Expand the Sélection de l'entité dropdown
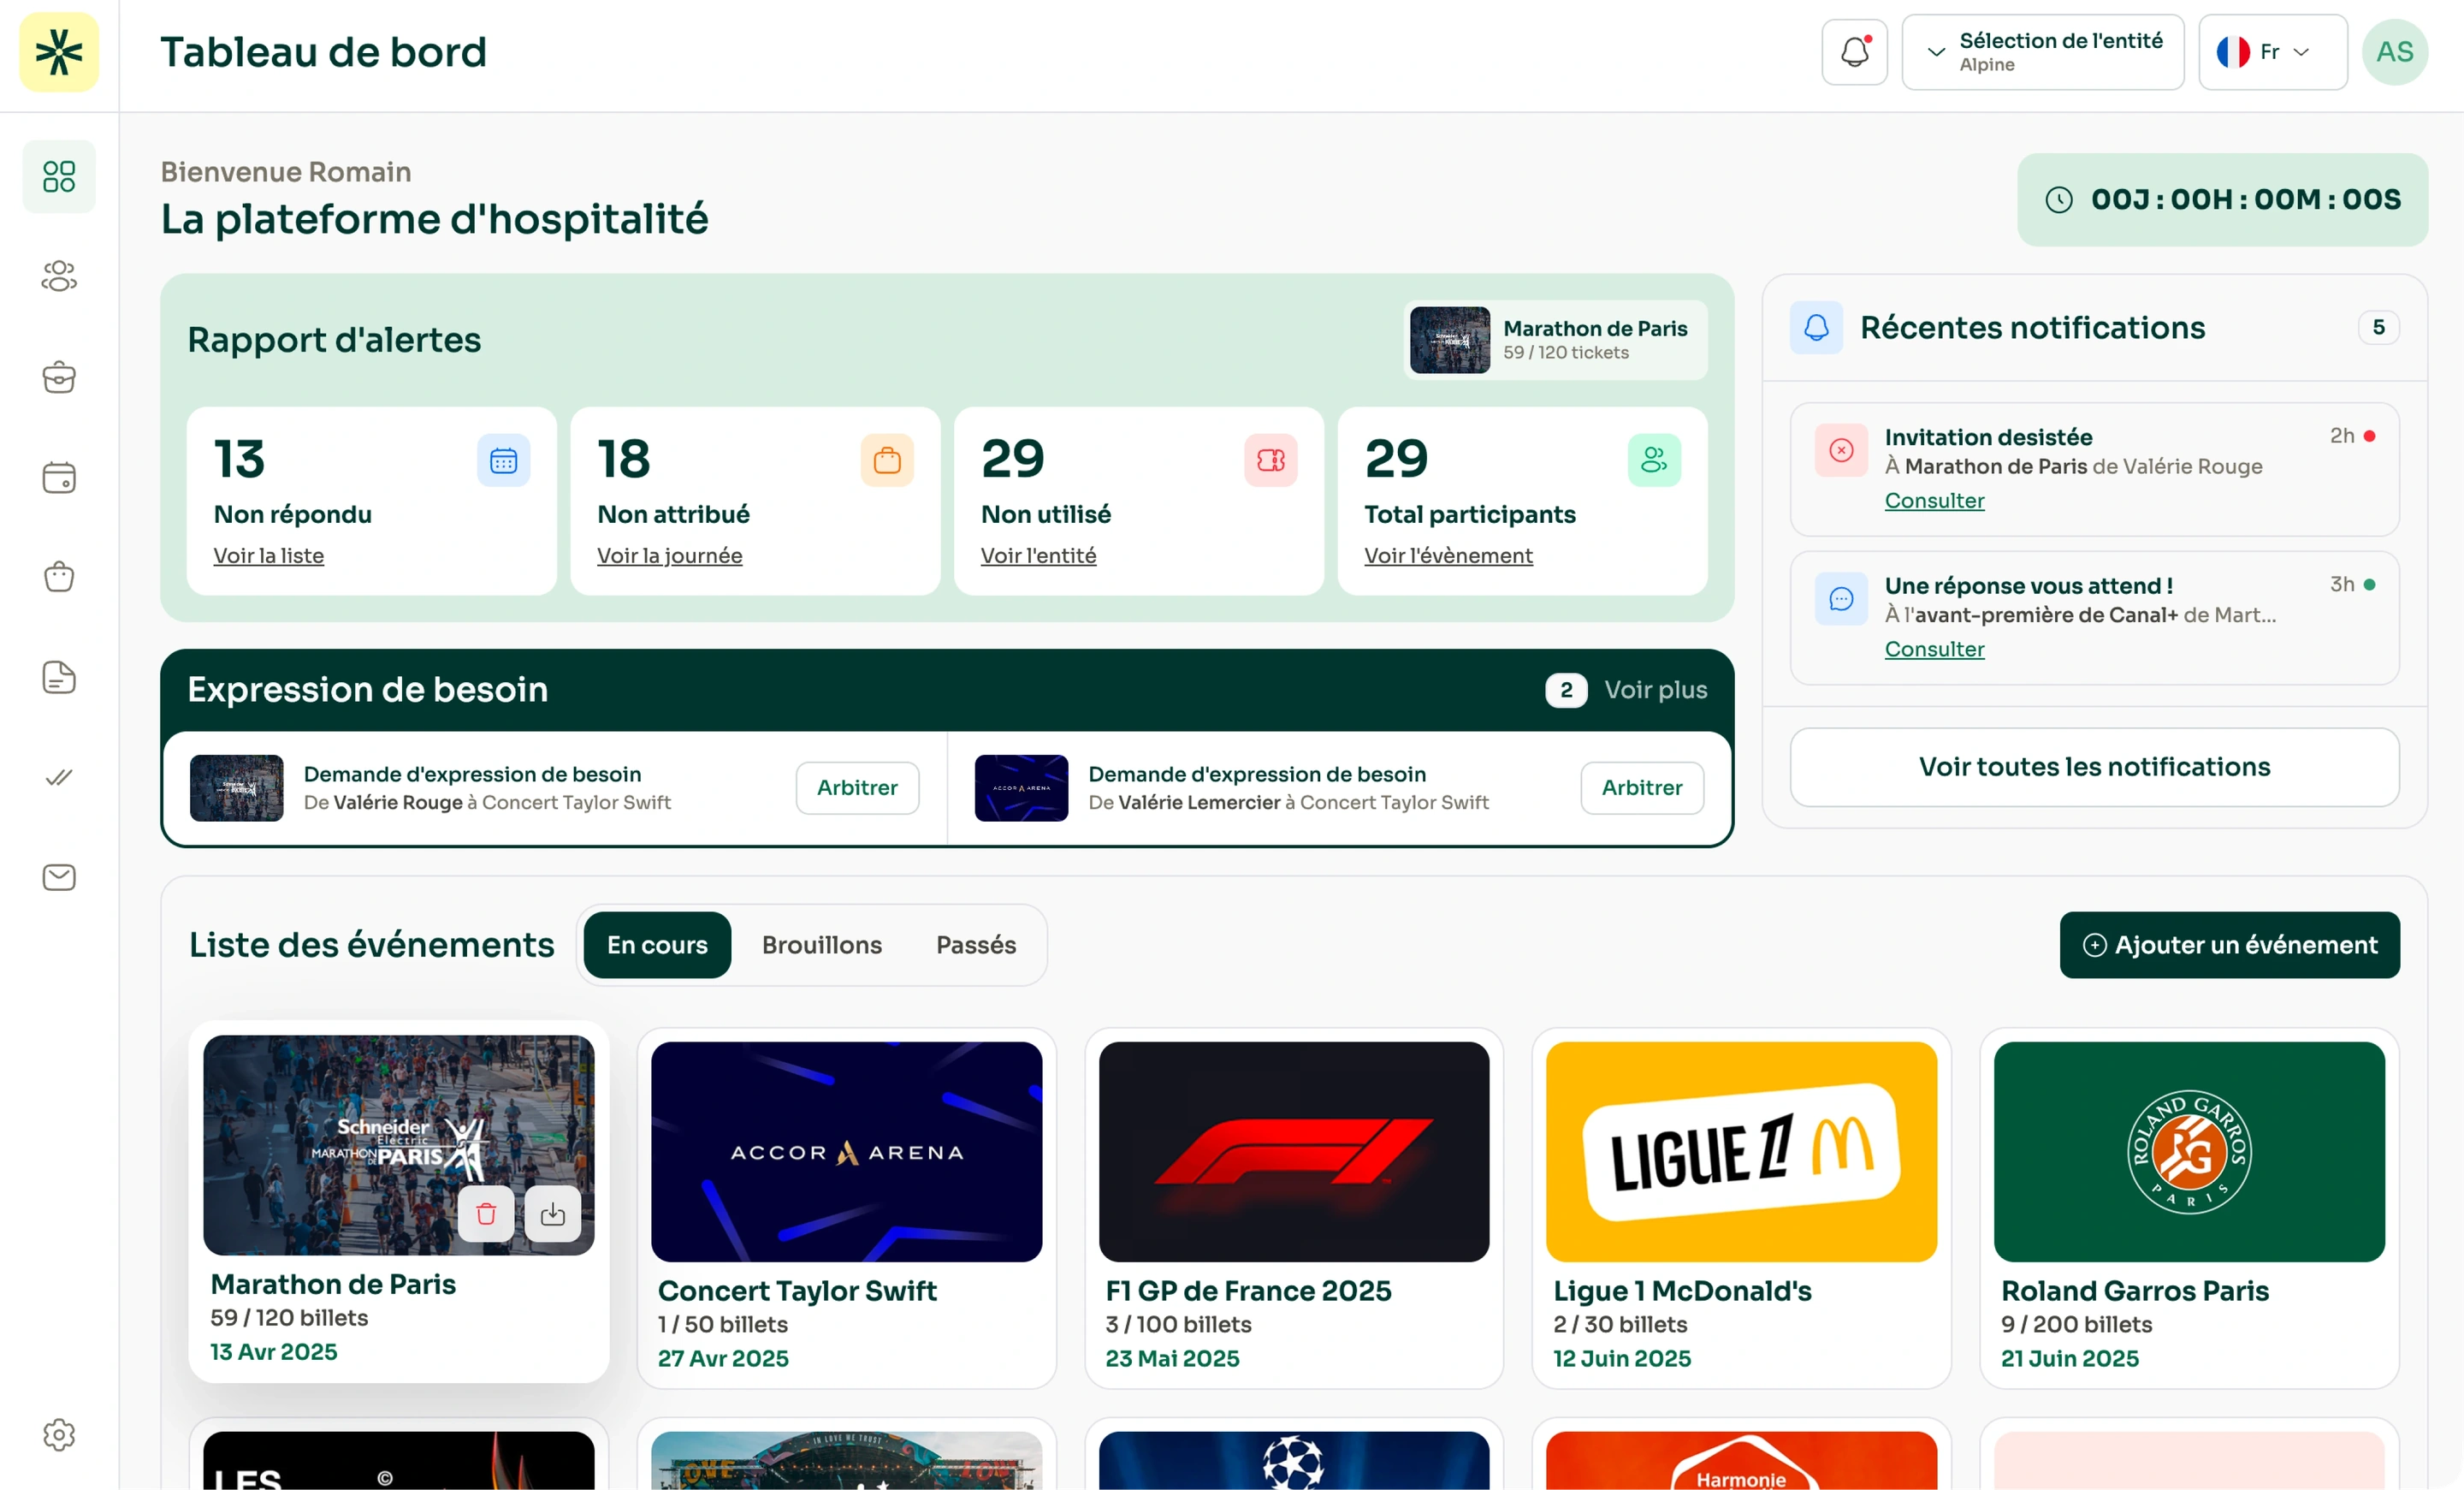 [2043, 52]
